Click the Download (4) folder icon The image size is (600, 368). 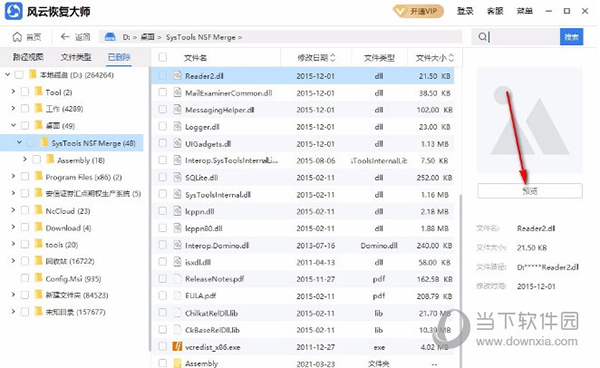(x=38, y=227)
